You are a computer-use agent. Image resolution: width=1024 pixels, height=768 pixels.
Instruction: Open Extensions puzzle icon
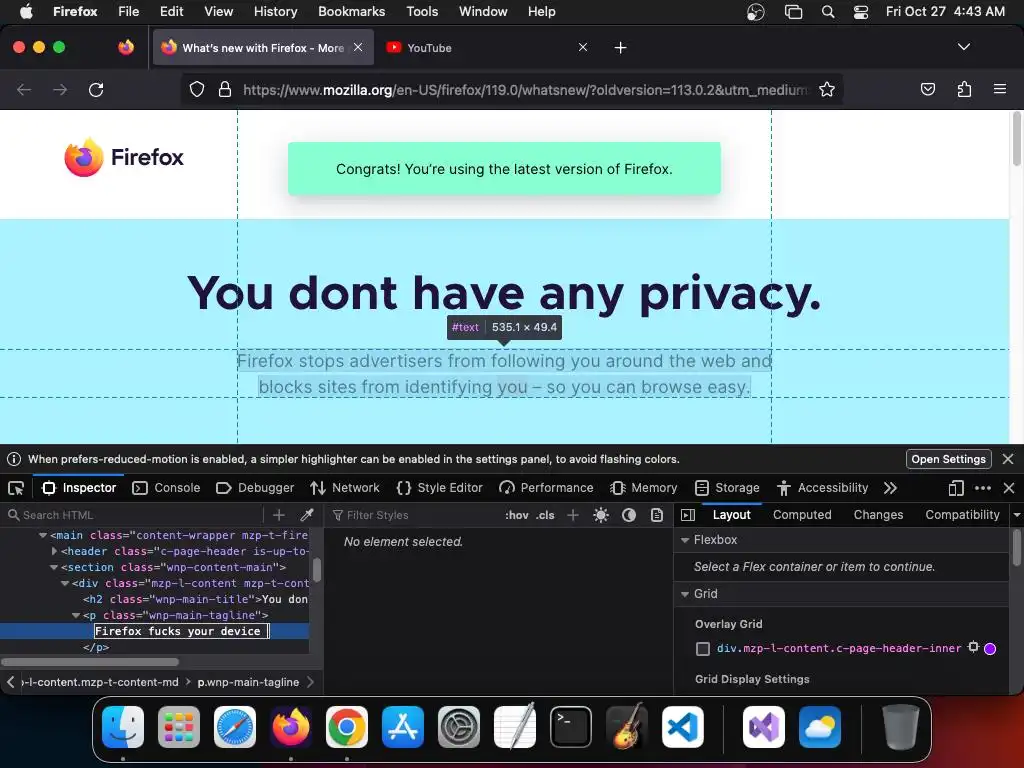[x=964, y=89]
